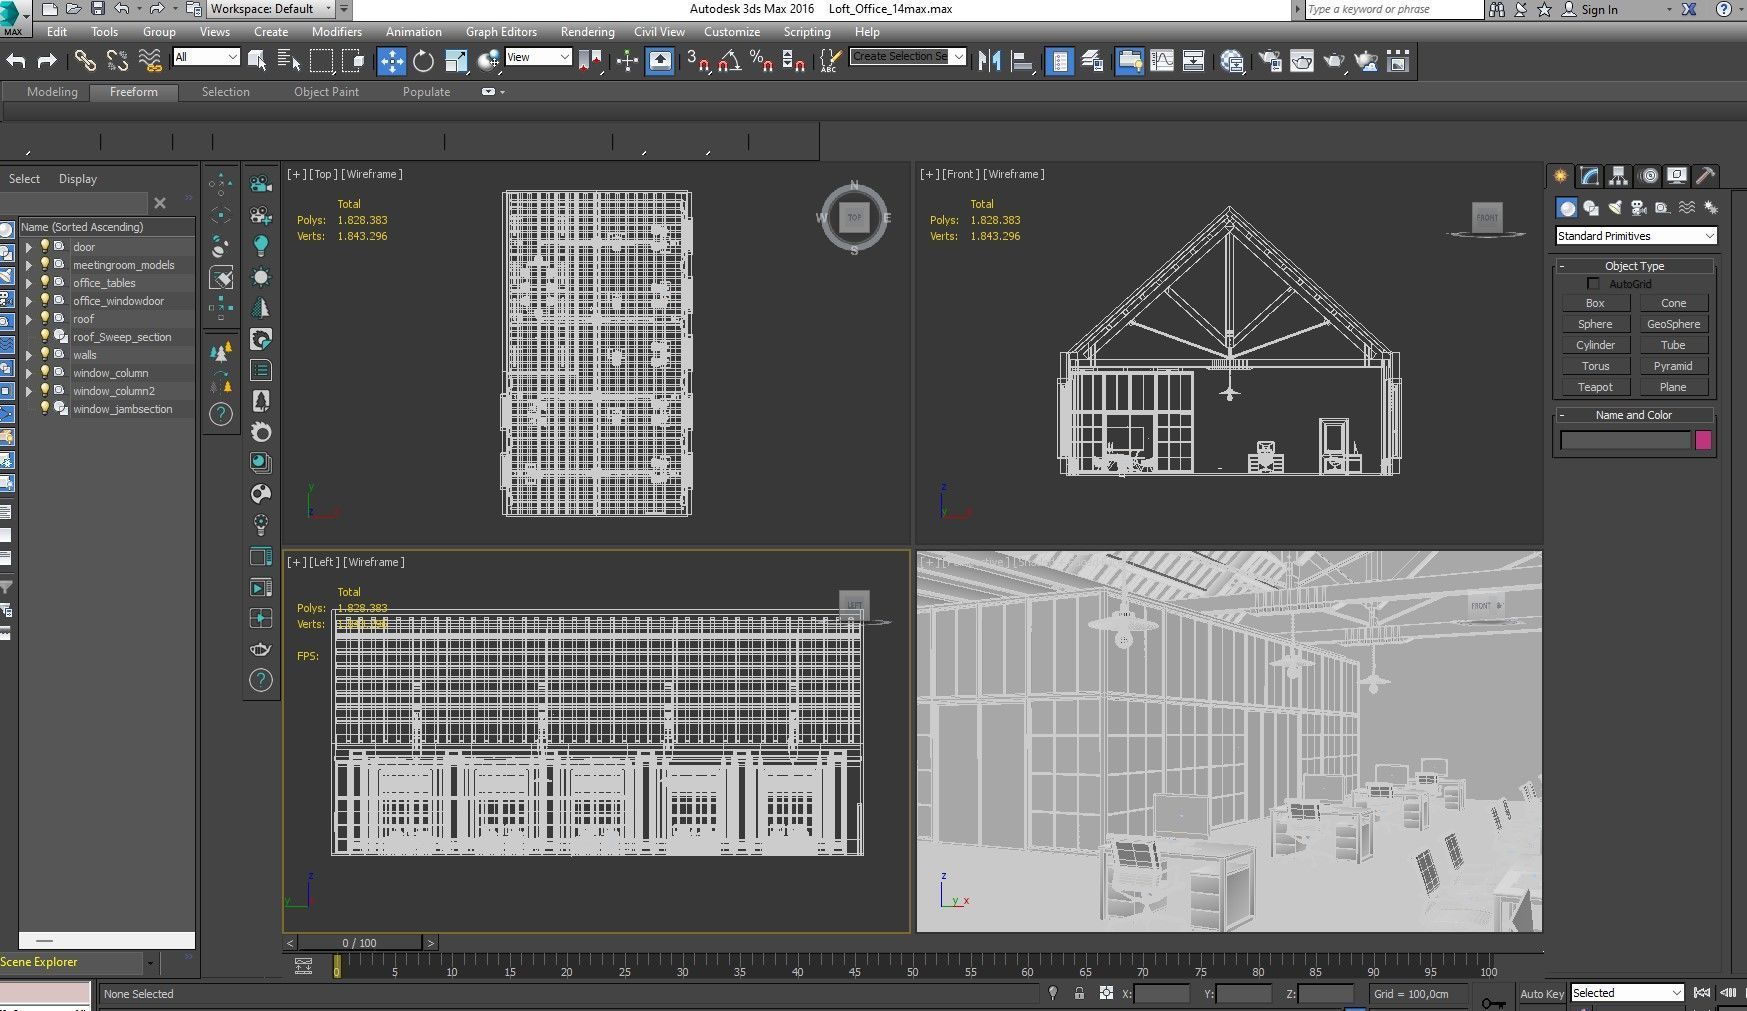Open the reference coordinate View dropdown
This screenshot has width=1747, height=1011.
pos(538,57)
